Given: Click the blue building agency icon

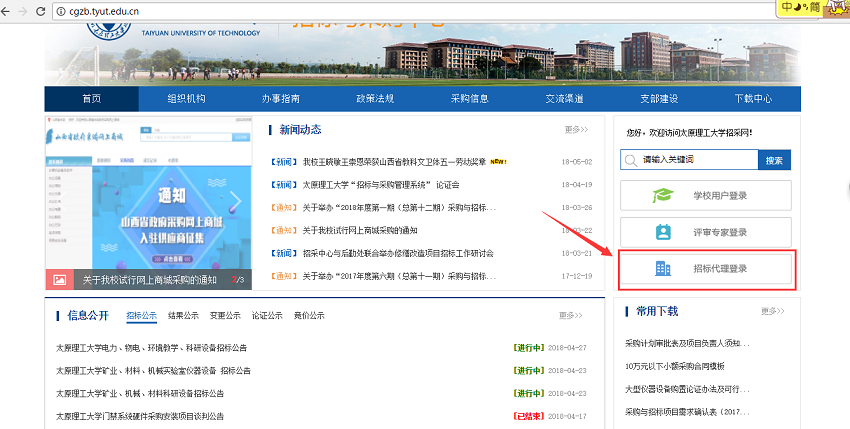Looking at the screenshot, I should pyautogui.click(x=663, y=268).
